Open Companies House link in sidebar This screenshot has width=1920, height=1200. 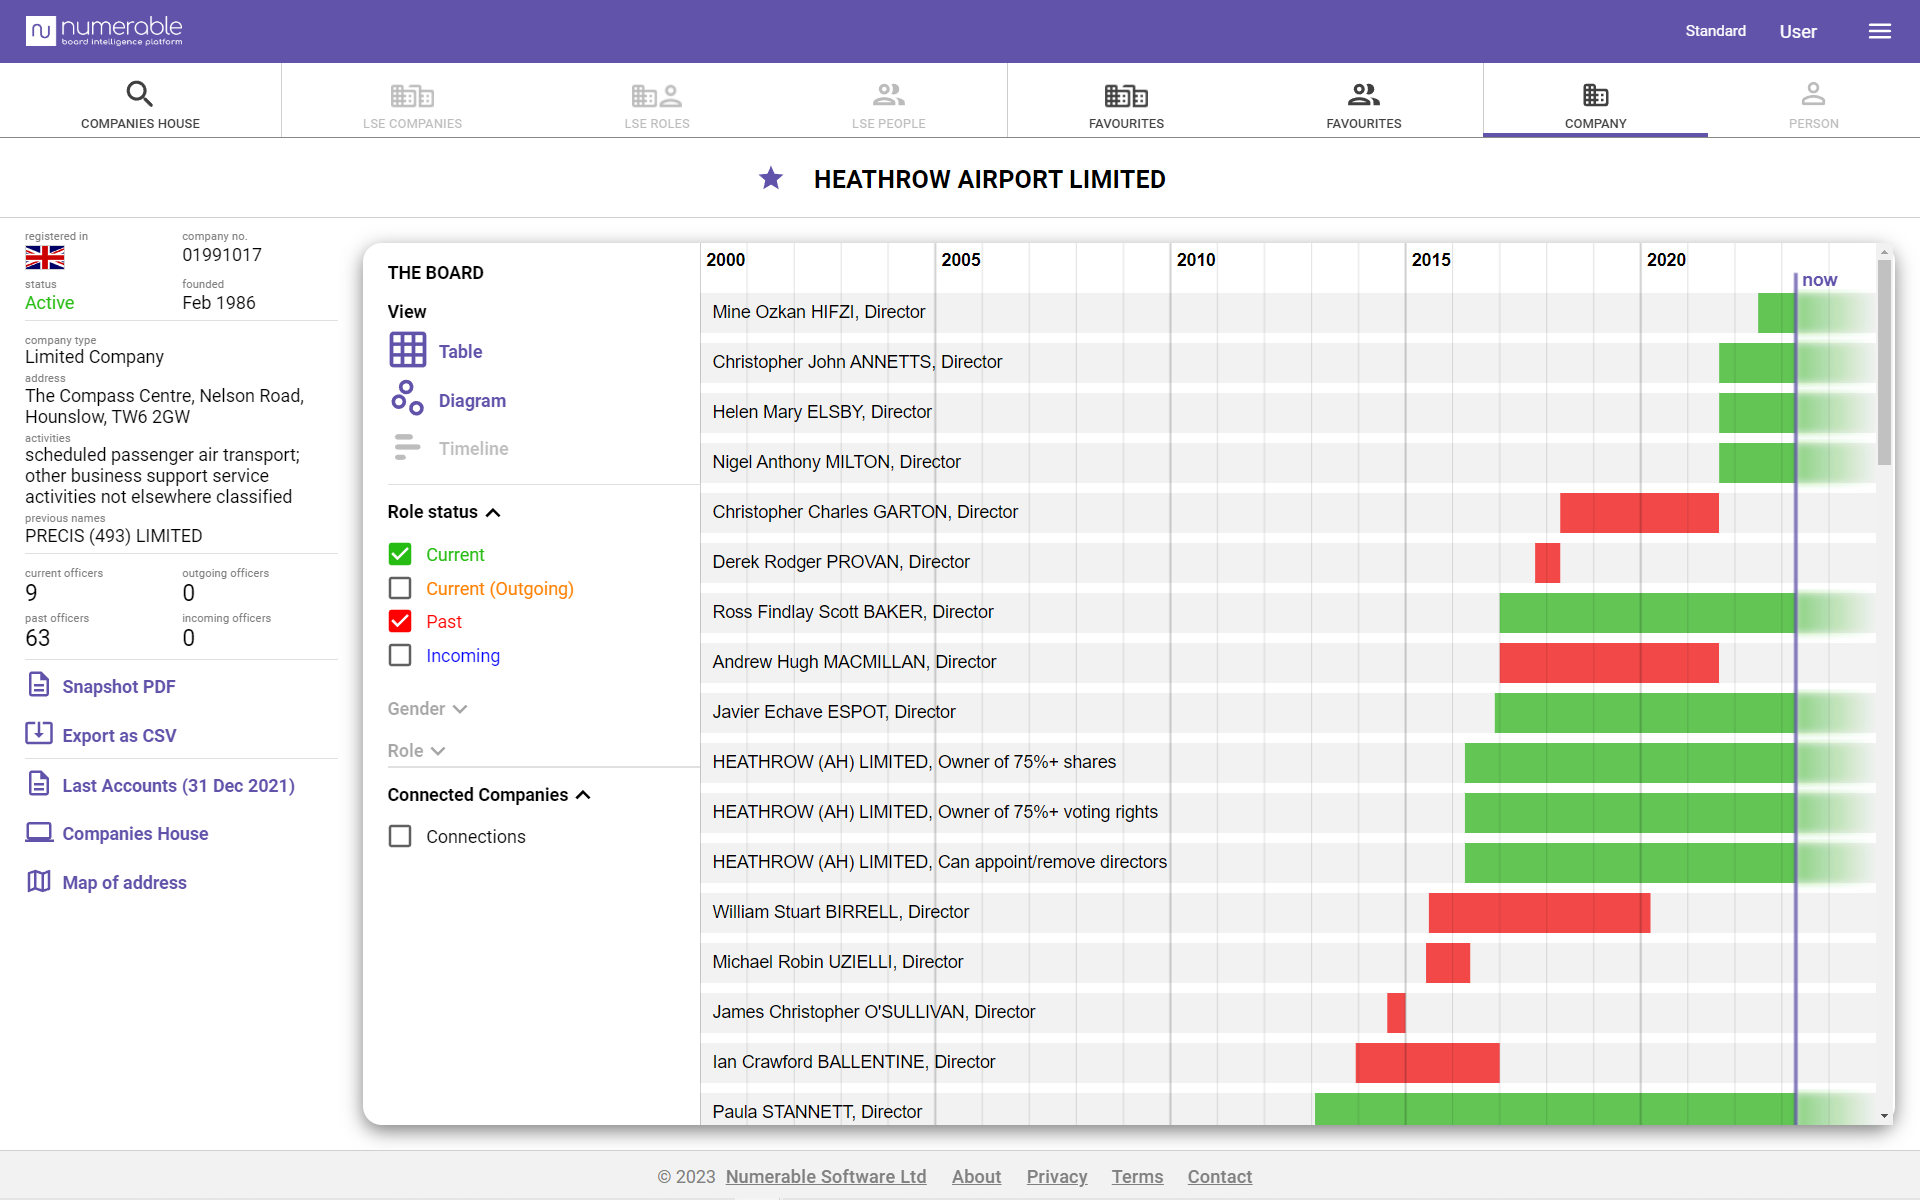(135, 834)
